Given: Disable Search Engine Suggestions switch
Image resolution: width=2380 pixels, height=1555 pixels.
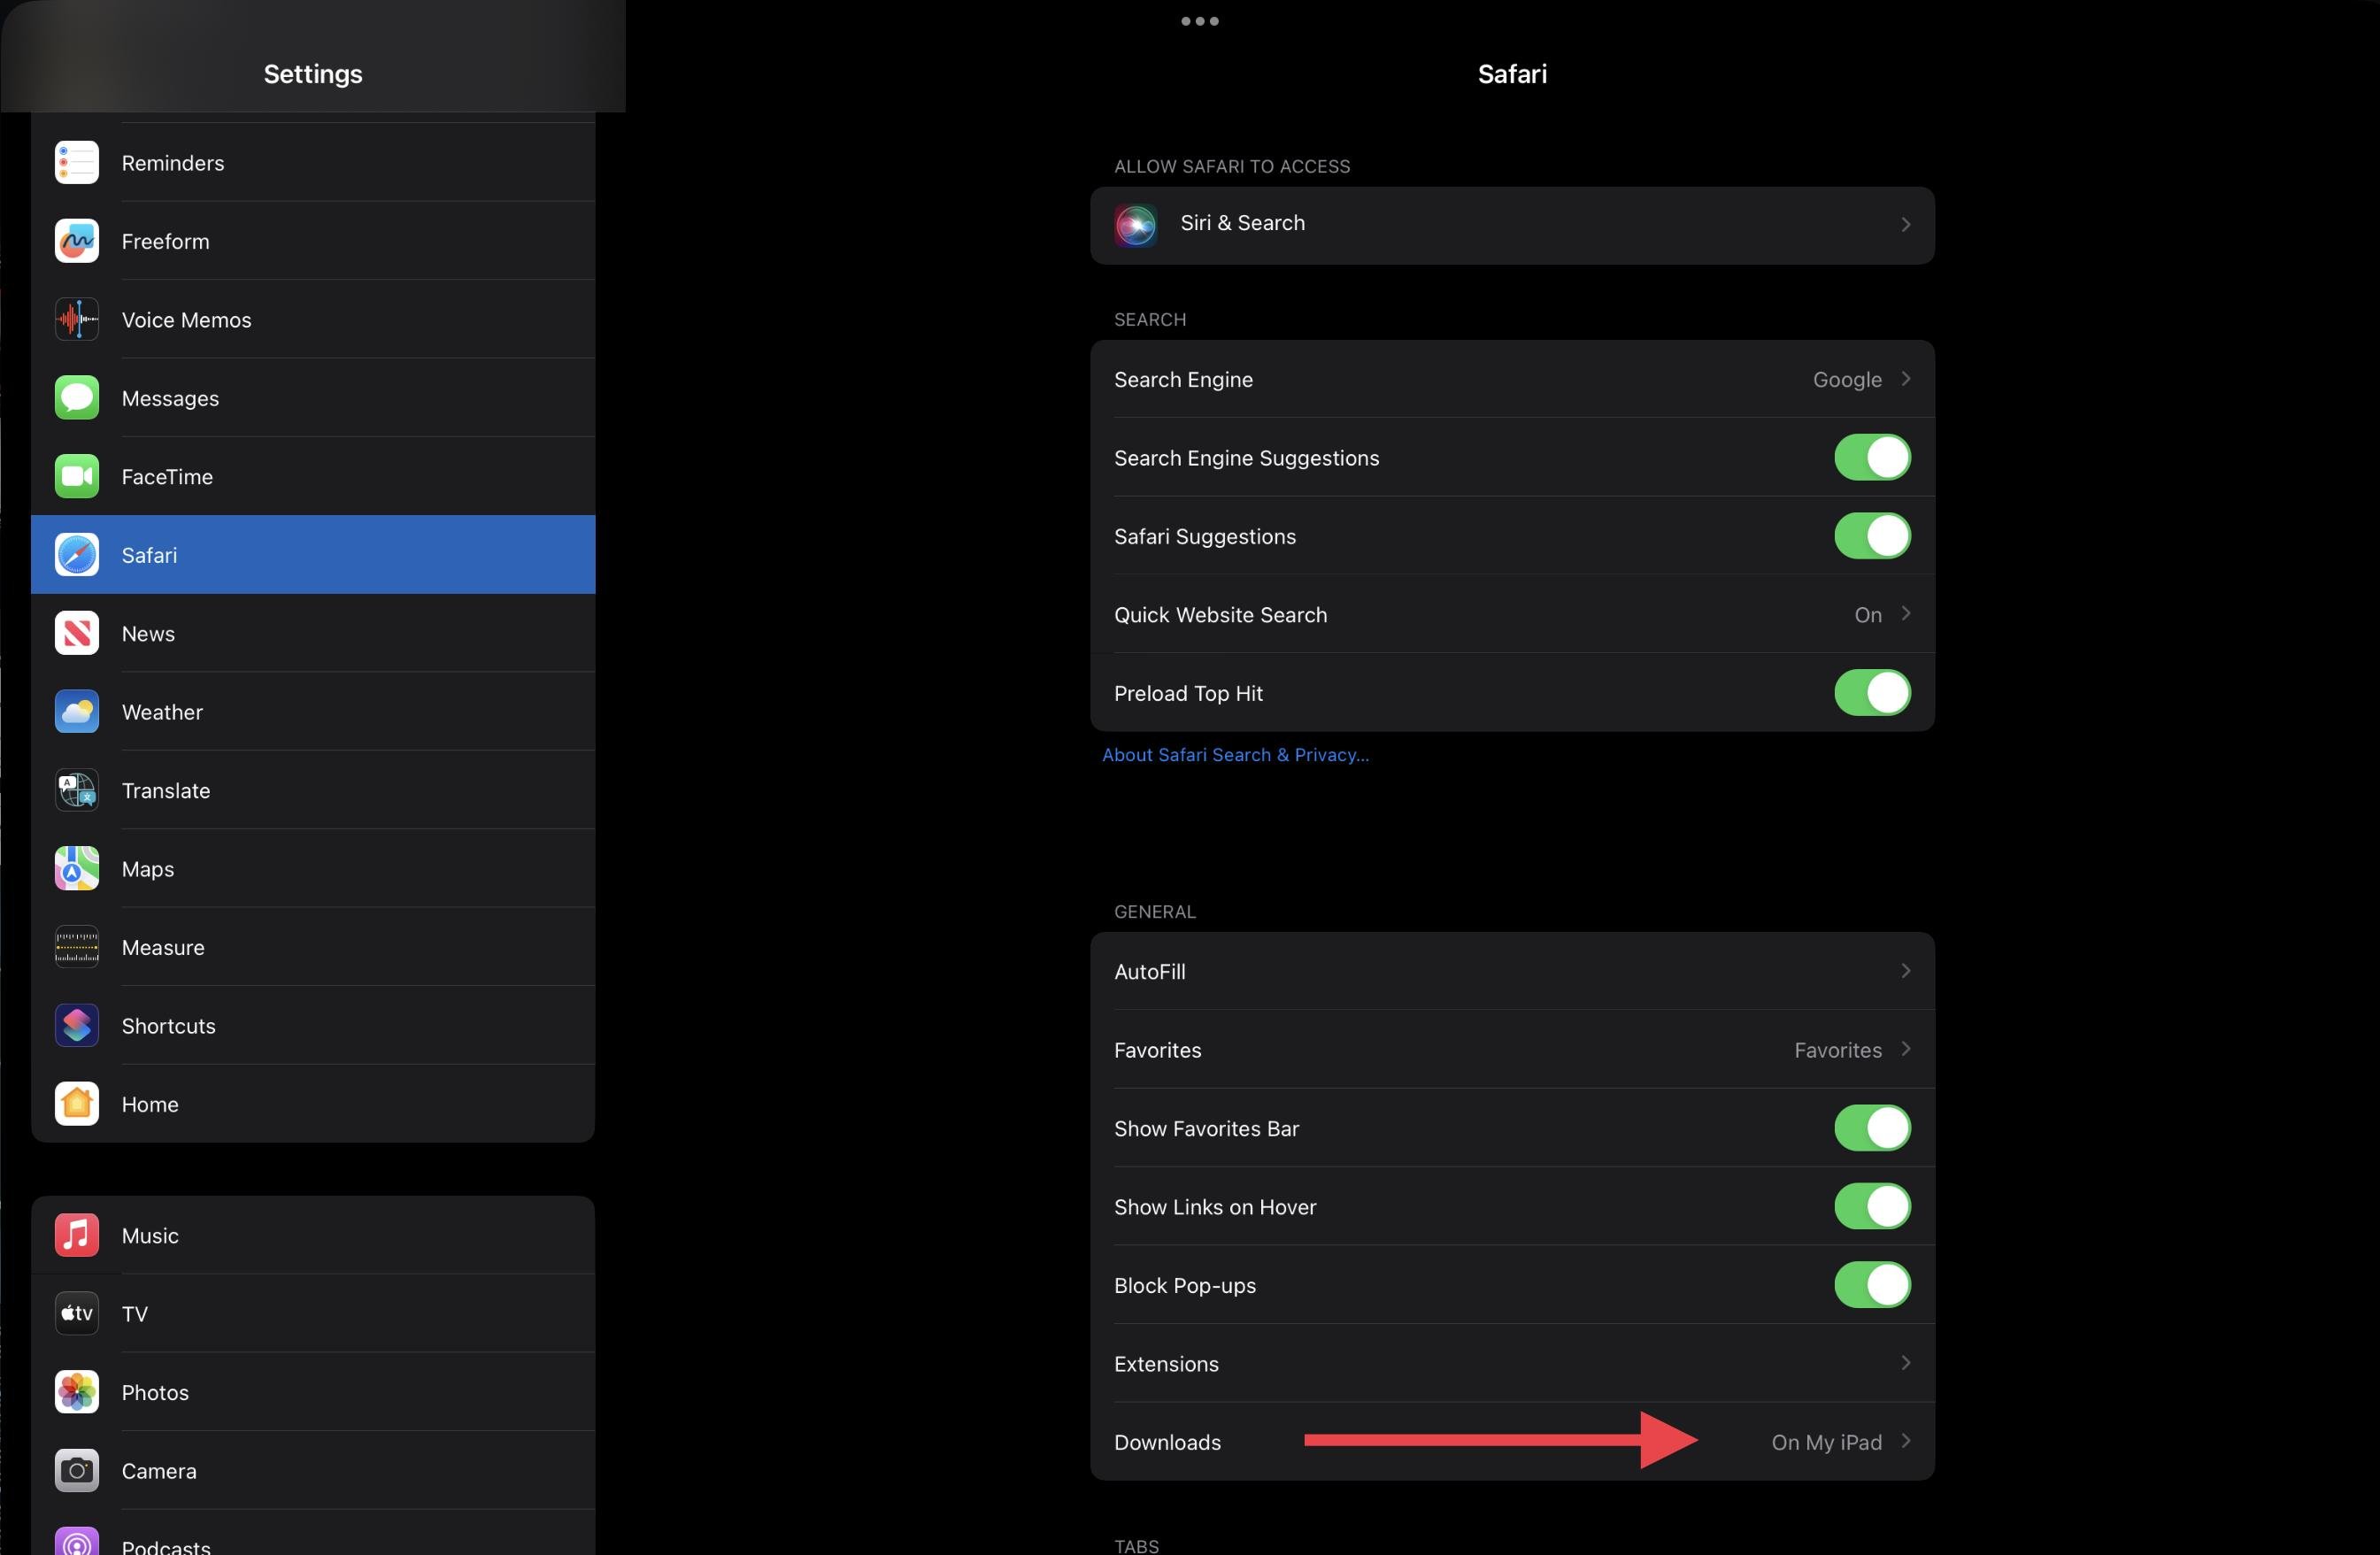Looking at the screenshot, I should pyautogui.click(x=1871, y=458).
